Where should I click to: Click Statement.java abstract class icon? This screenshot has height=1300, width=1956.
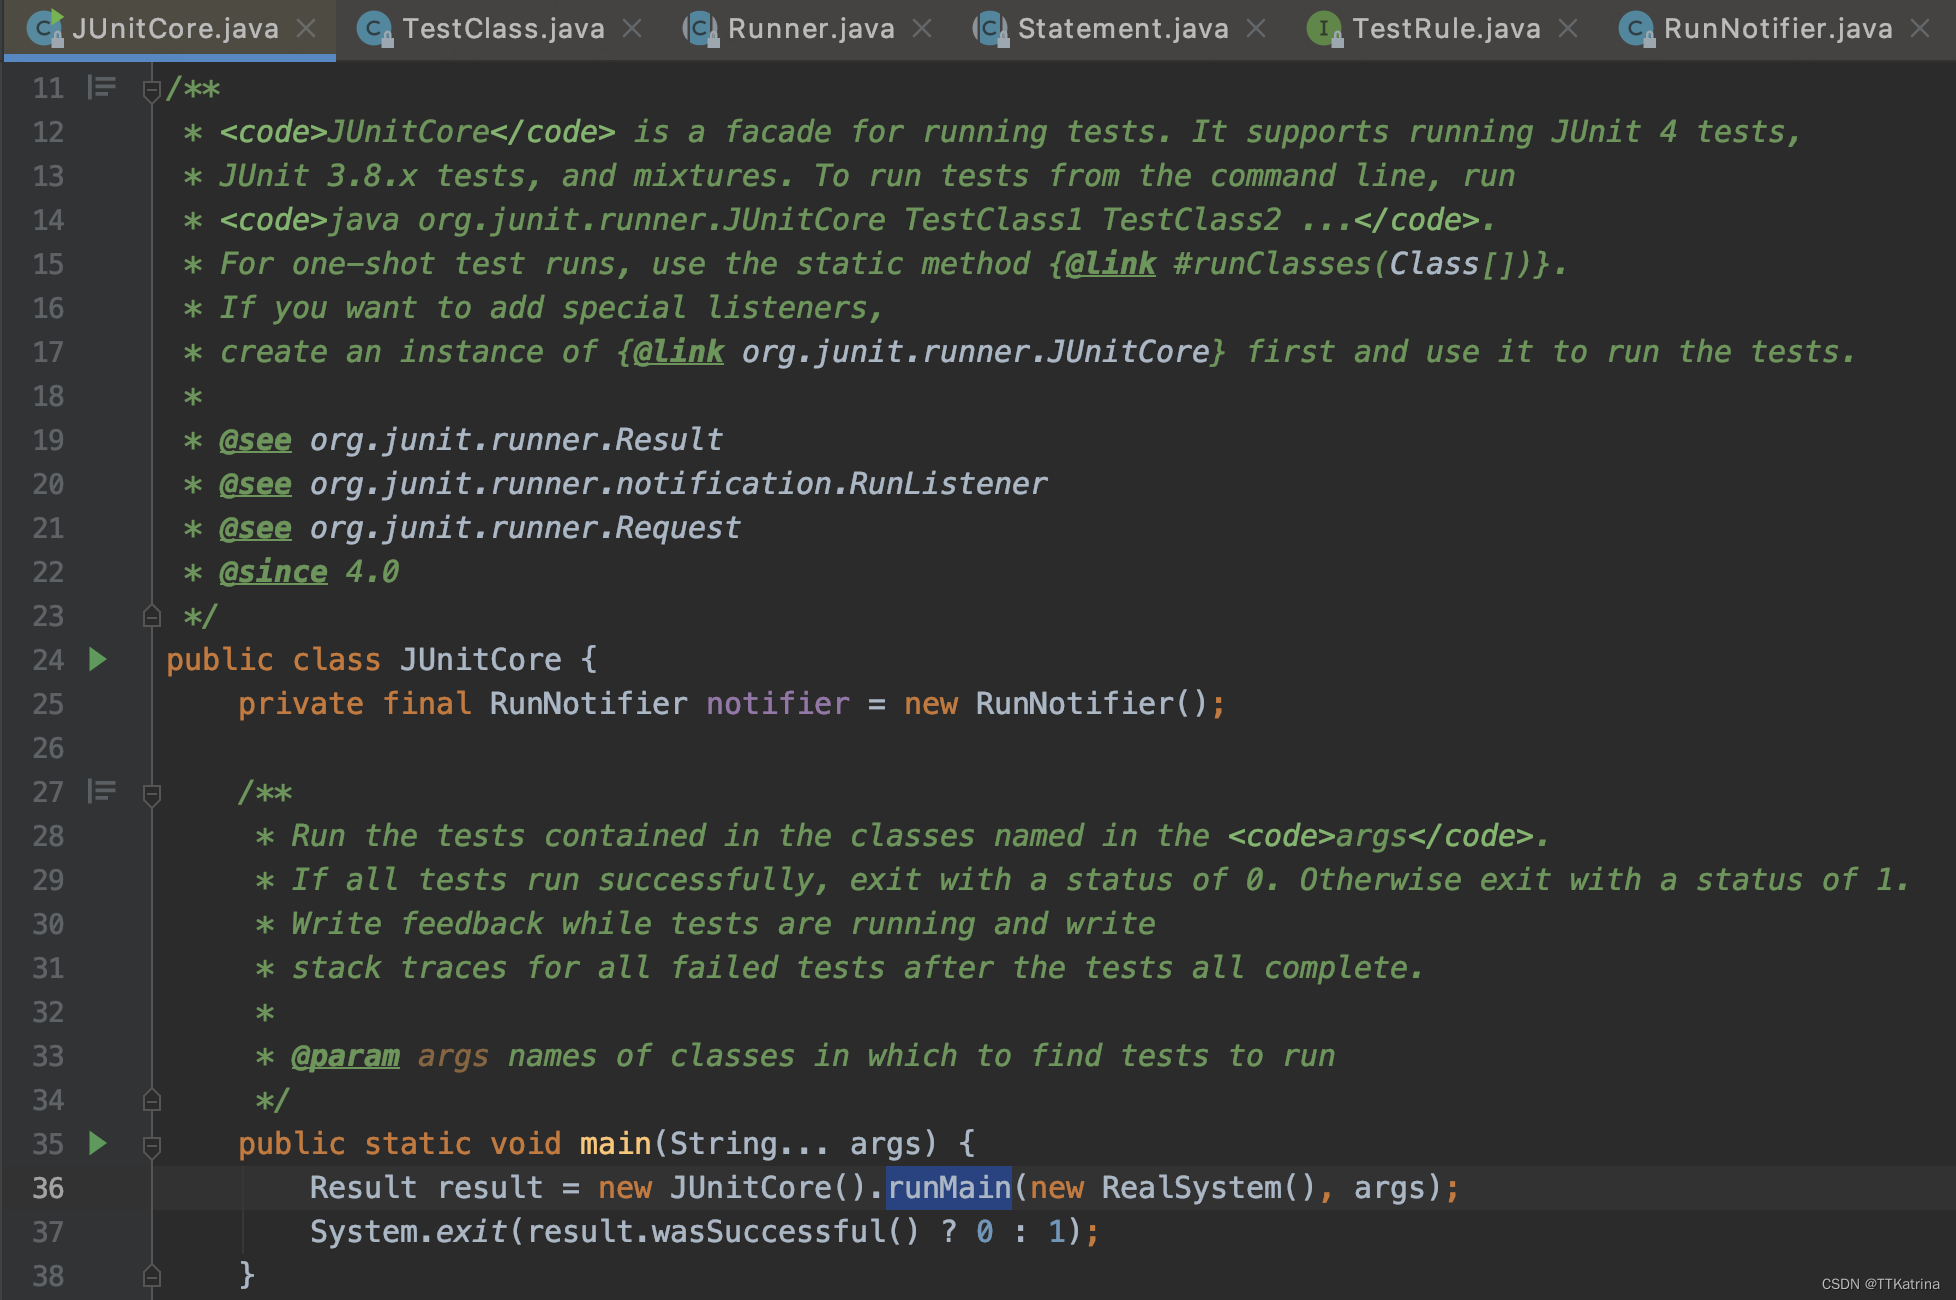point(990,28)
